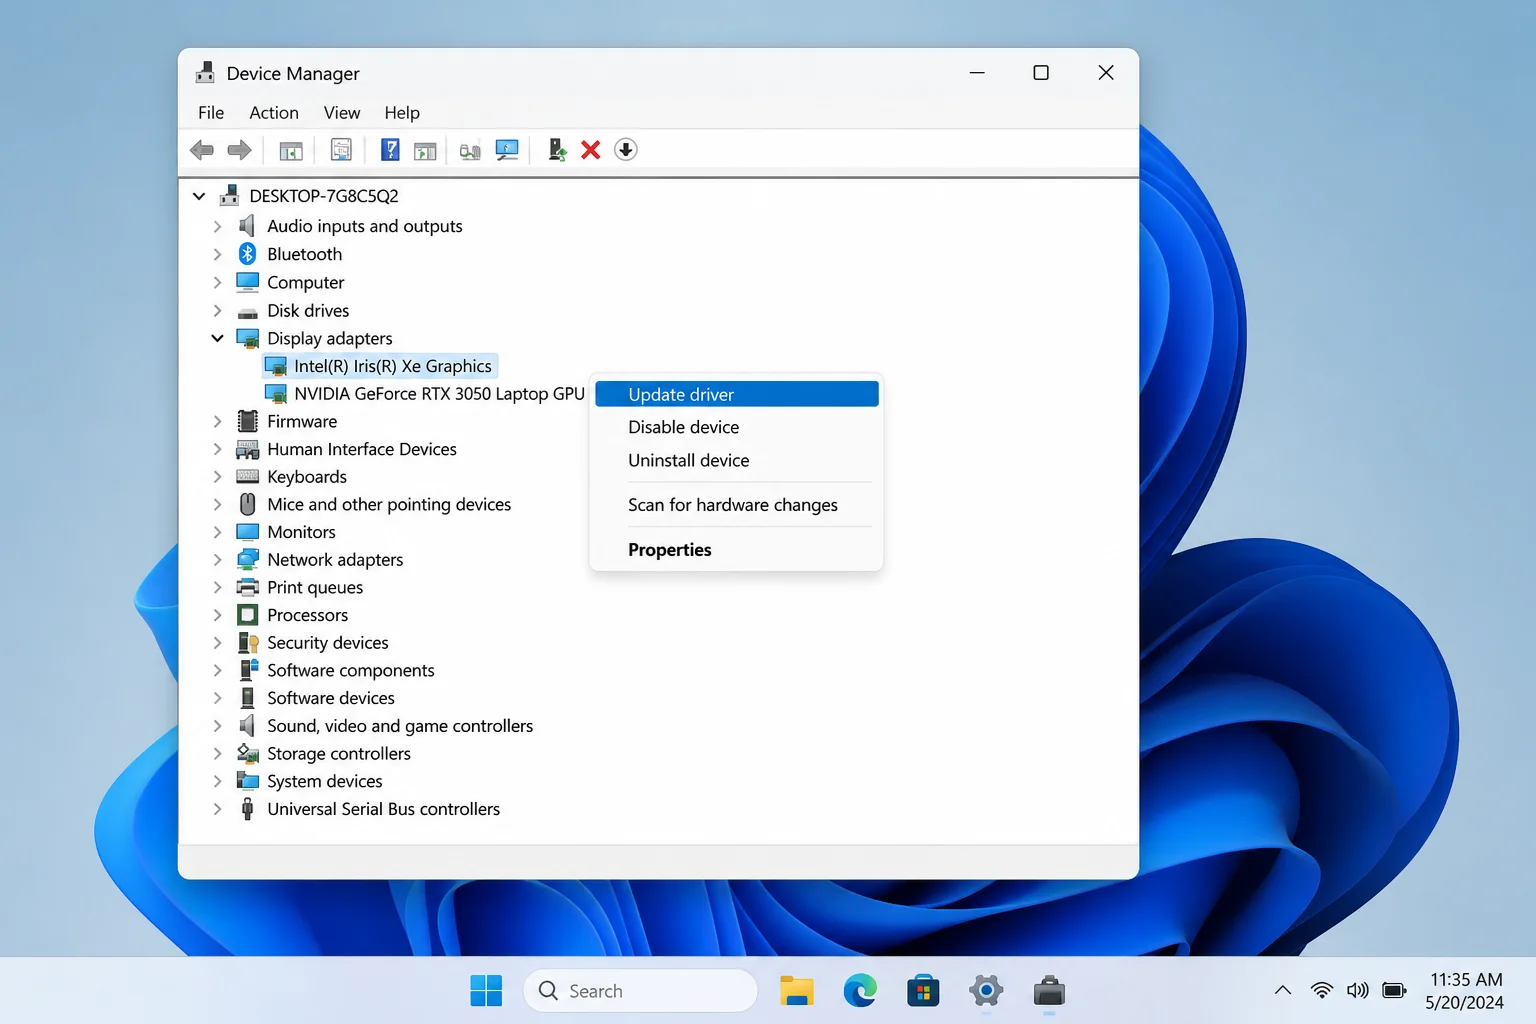Viewport: 1536px width, 1024px height.
Task: Open the clock showing 11:35 AM
Action: click(x=1465, y=991)
